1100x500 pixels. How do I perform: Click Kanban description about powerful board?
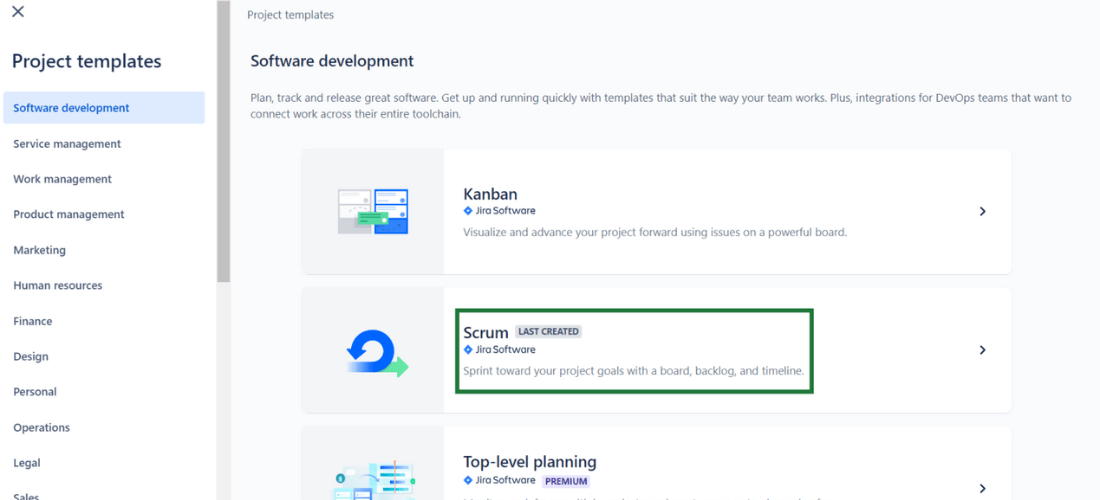tap(655, 232)
